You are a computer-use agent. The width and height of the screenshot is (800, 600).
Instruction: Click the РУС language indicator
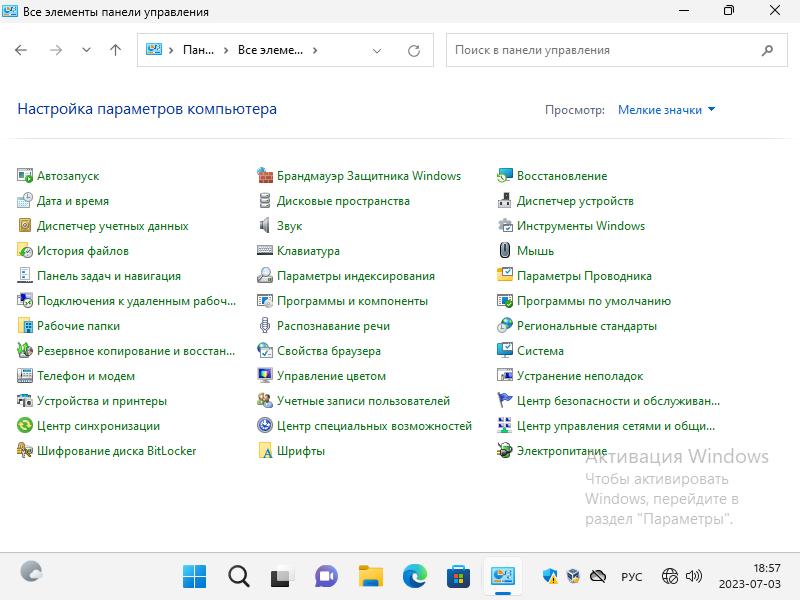coord(632,577)
